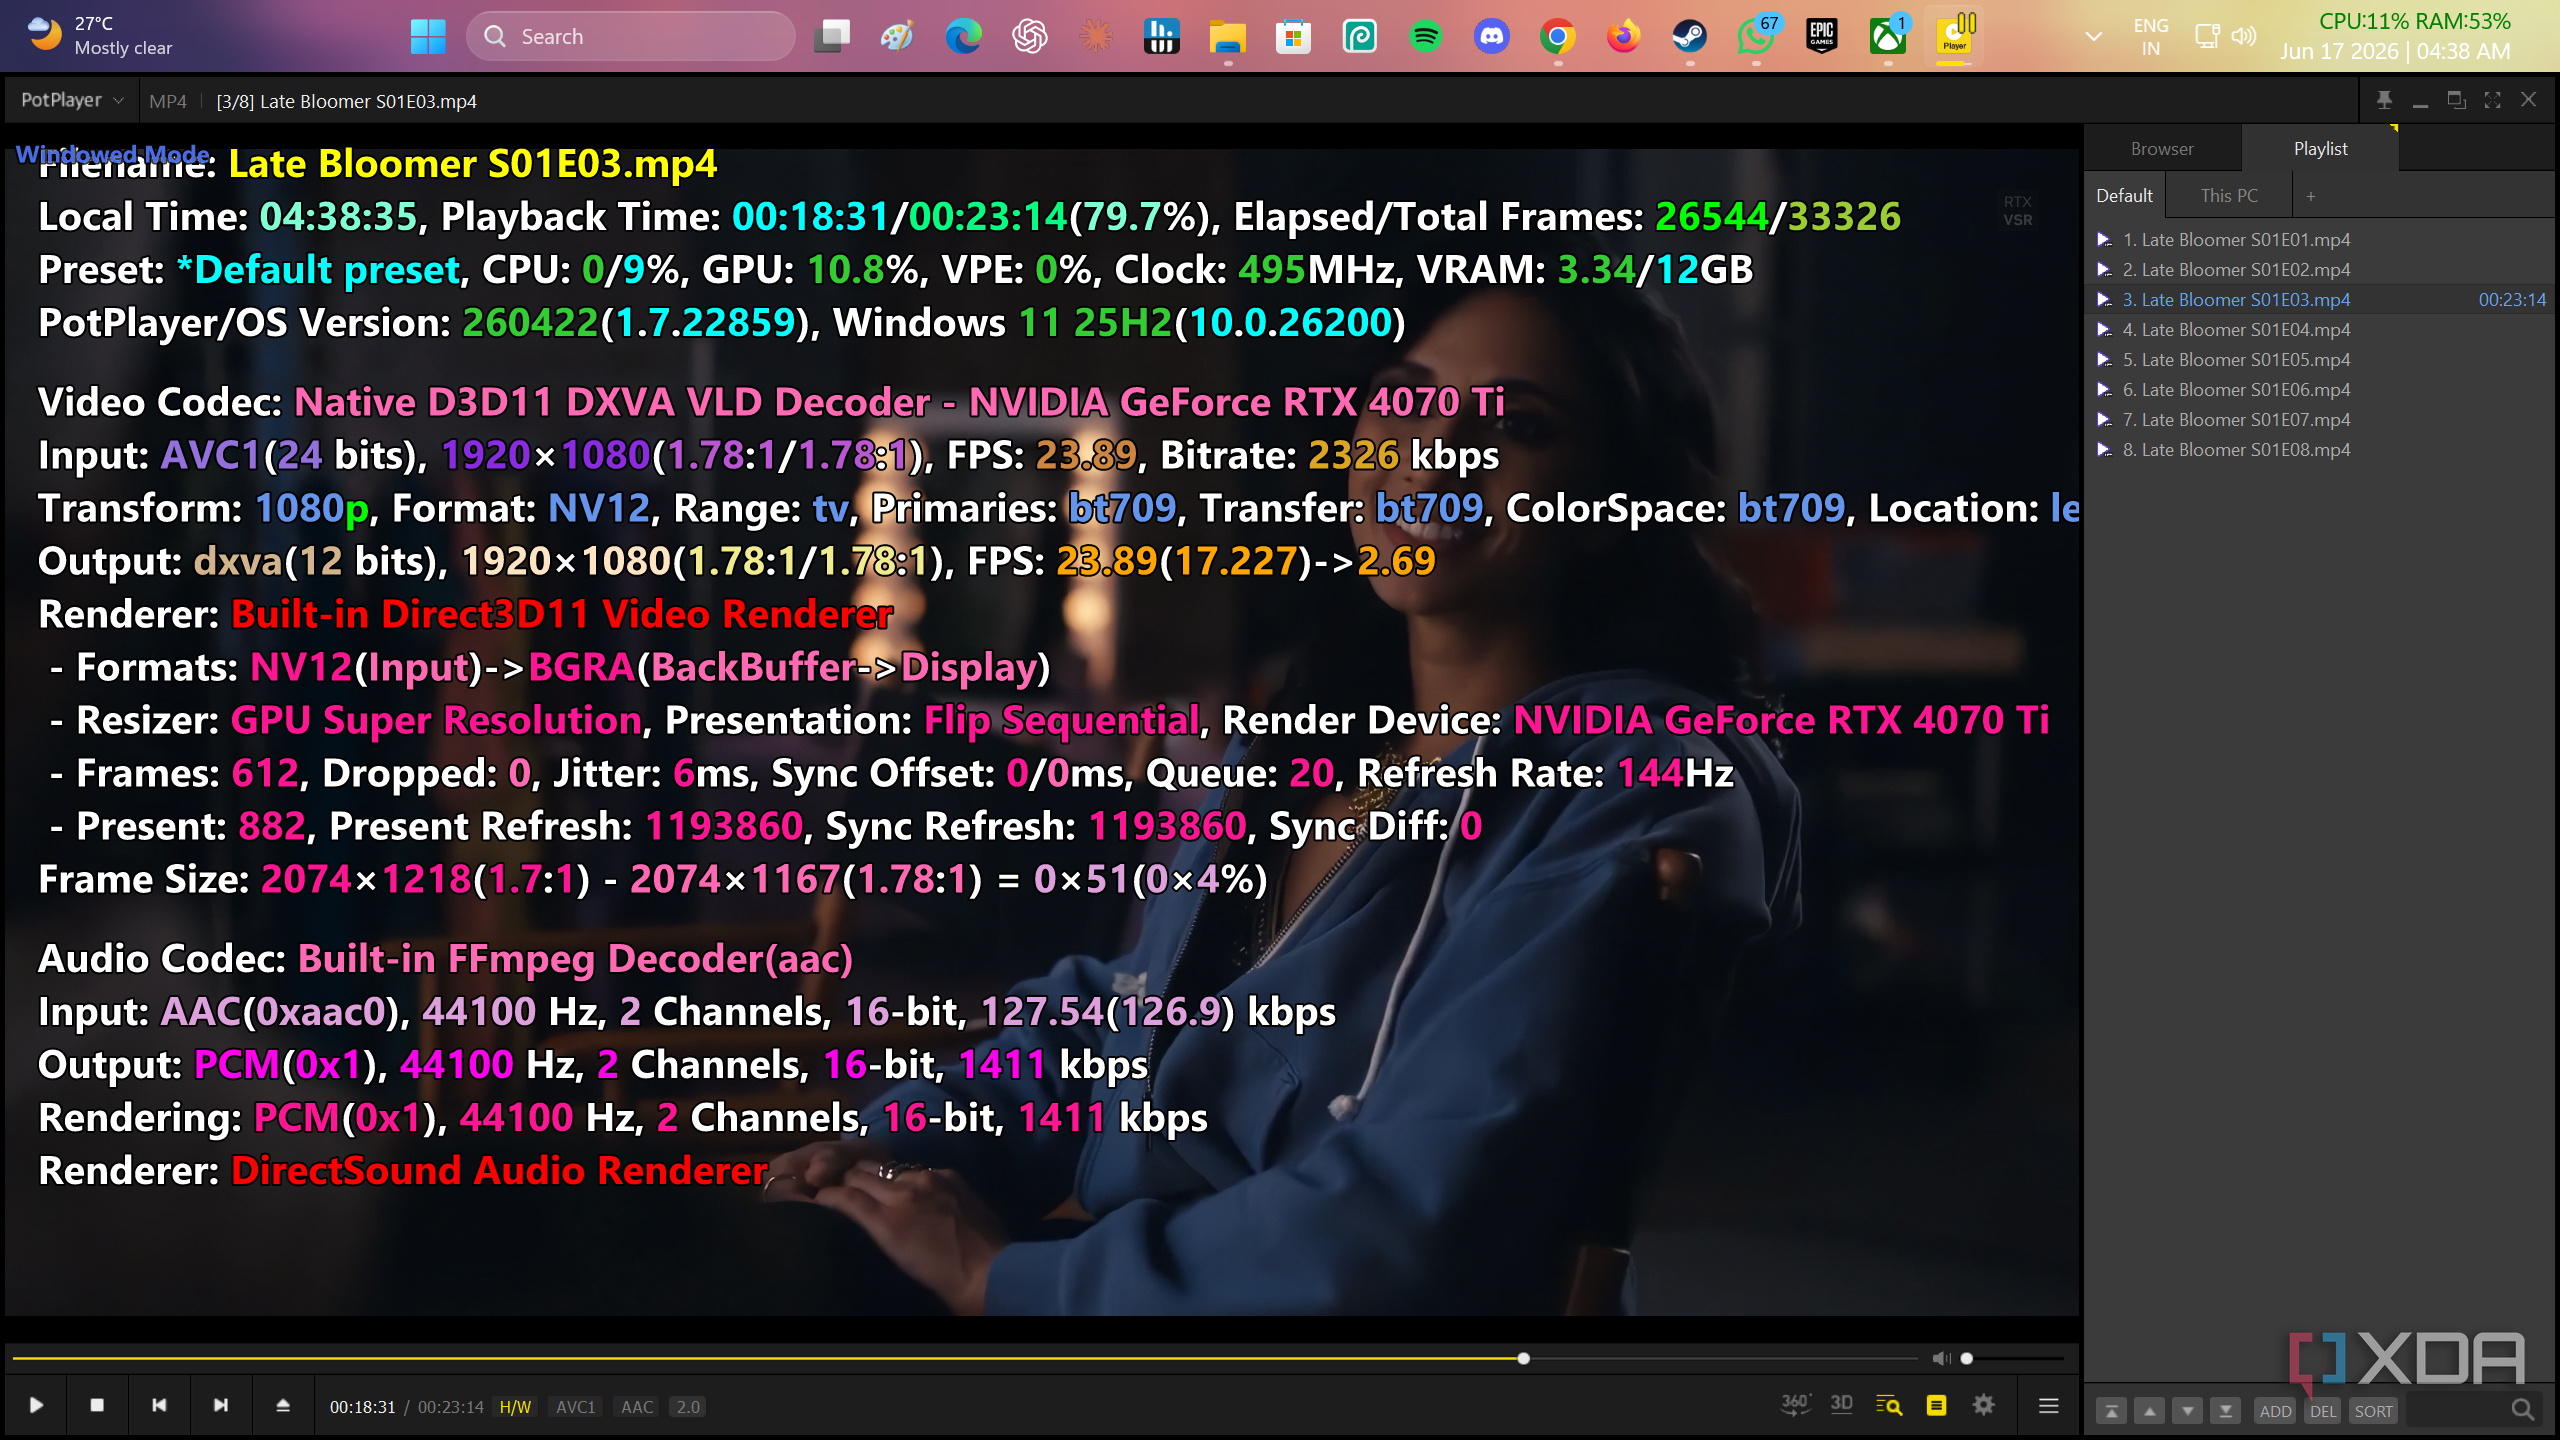
Task: Add a new playlist with plus button
Action: tap(2311, 196)
